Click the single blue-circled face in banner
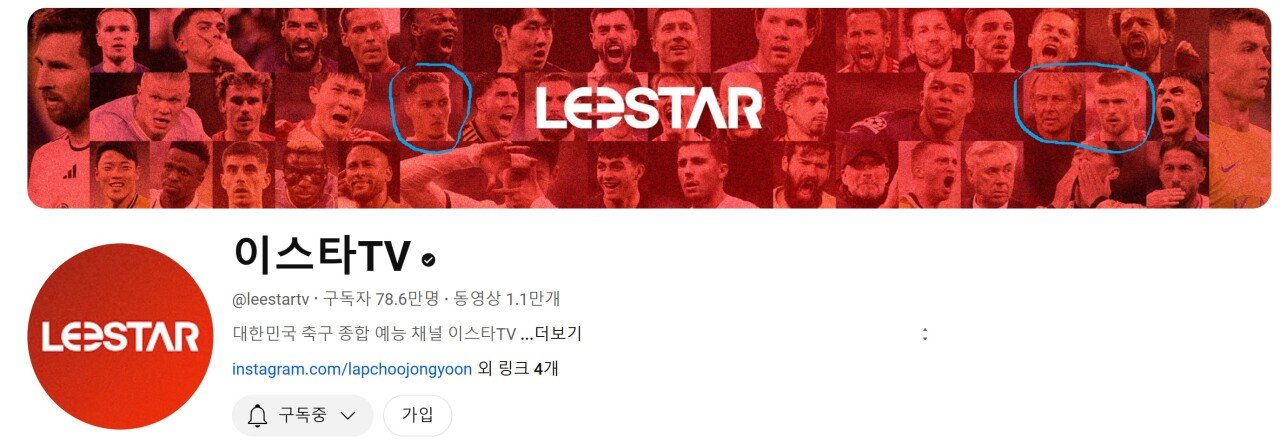The height and width of the screenshot is (444, 1280). (x=430, y=109)
